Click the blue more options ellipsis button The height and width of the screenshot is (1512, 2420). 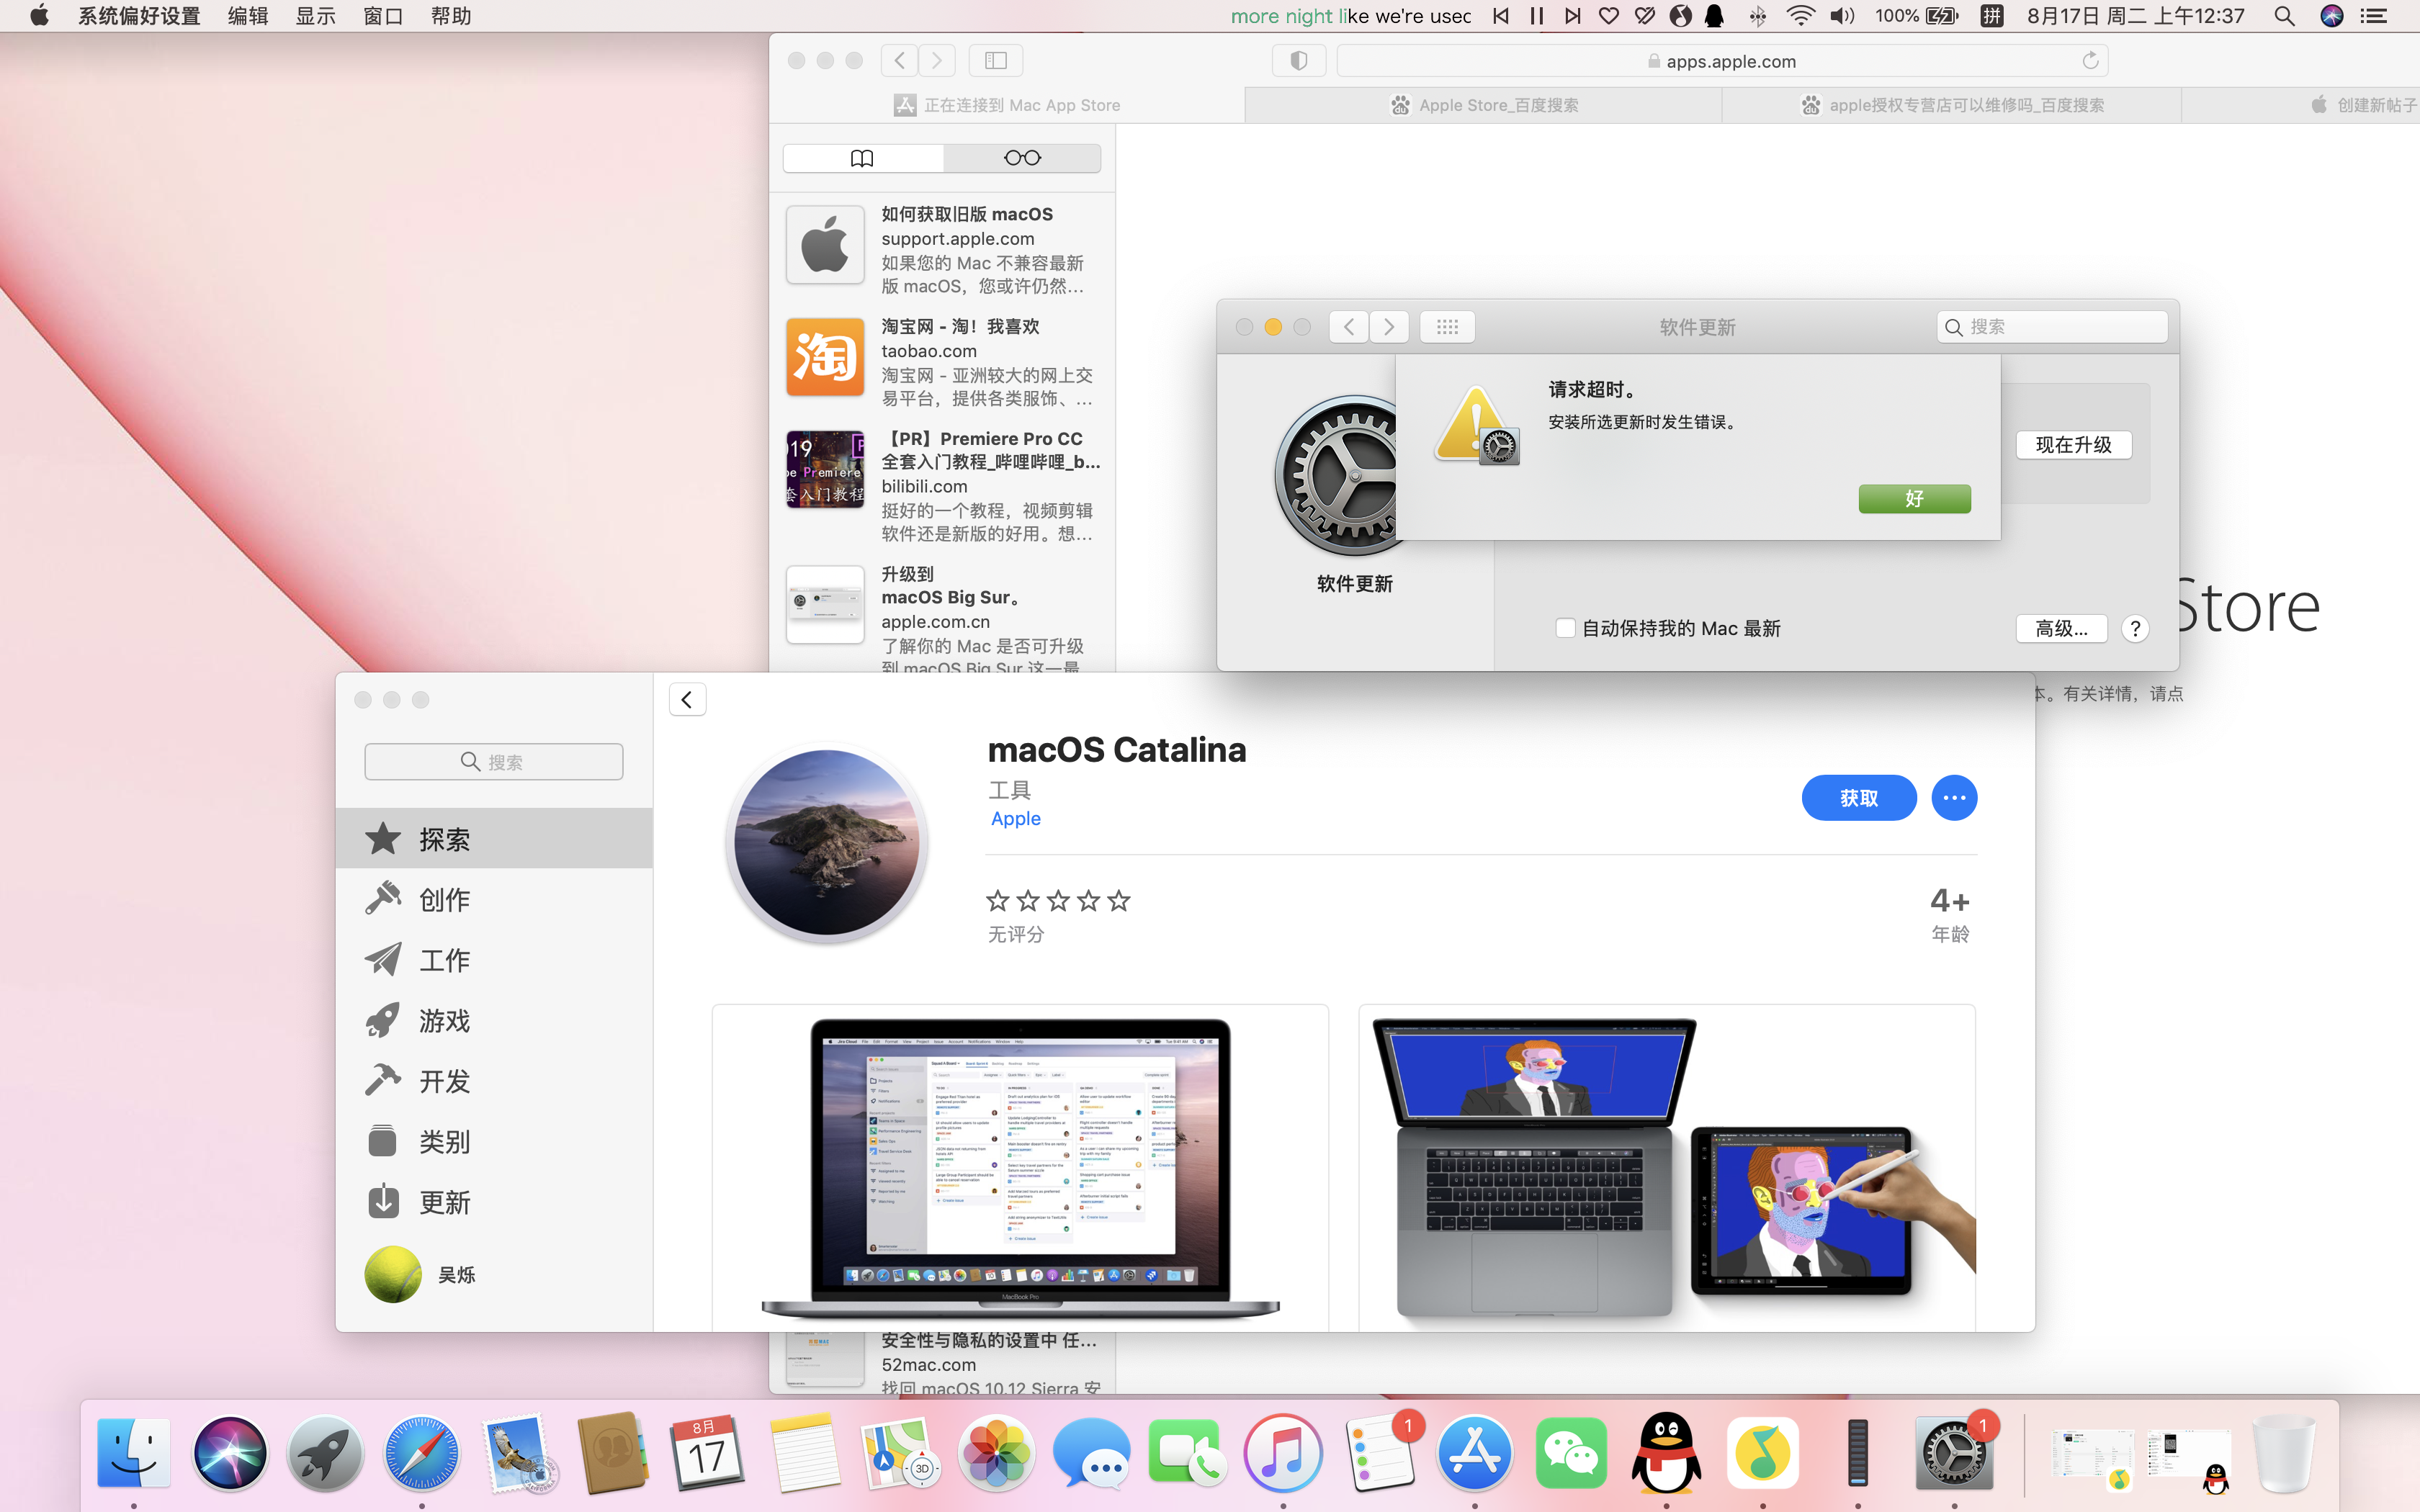tap(1953, 798)
